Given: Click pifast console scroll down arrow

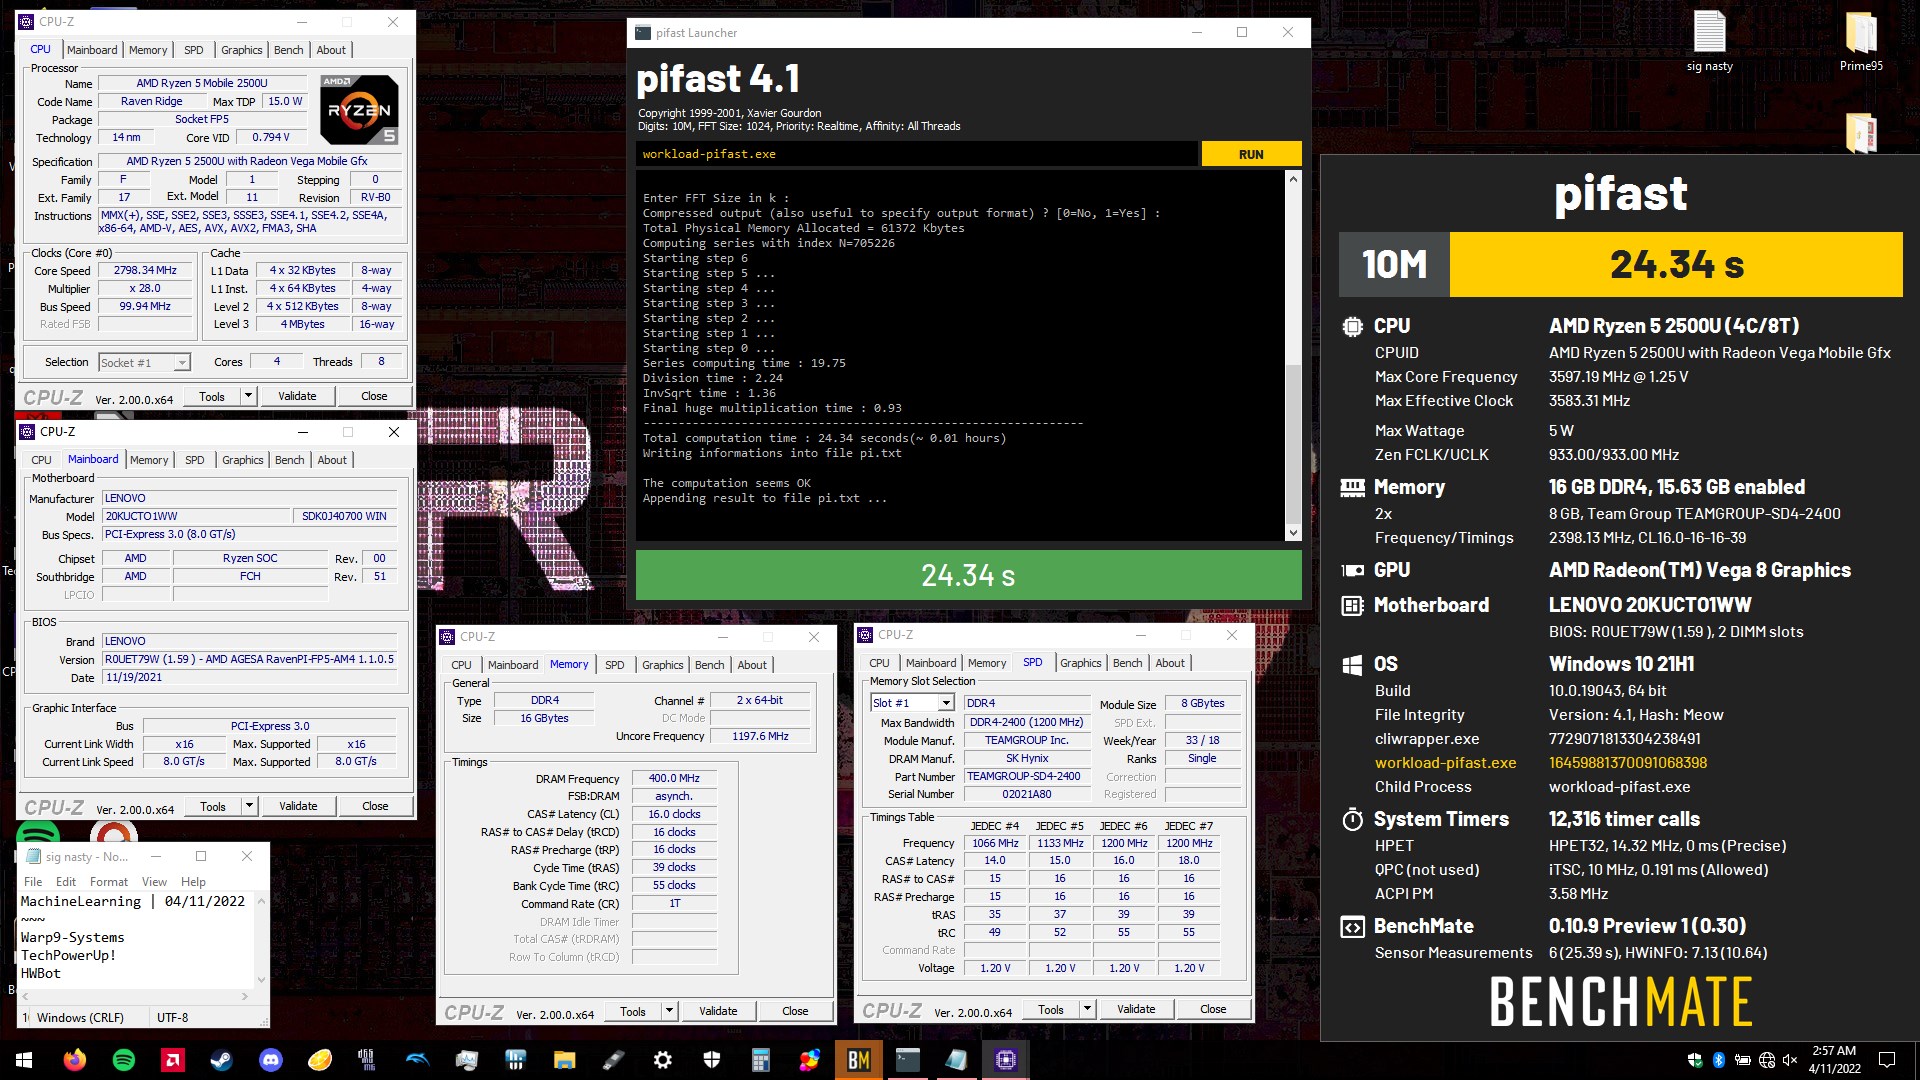Looking at the screenshot, I should click(x=1293, y=533).
